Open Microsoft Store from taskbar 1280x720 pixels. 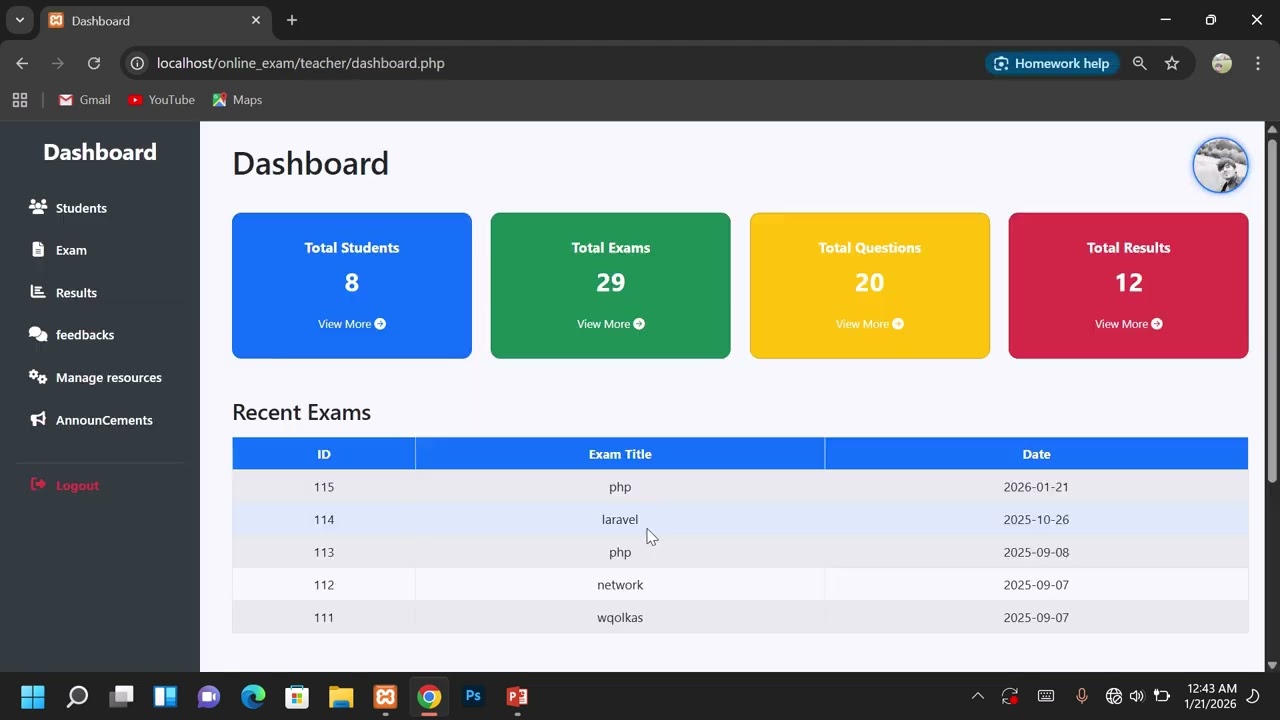pos(297,696)
